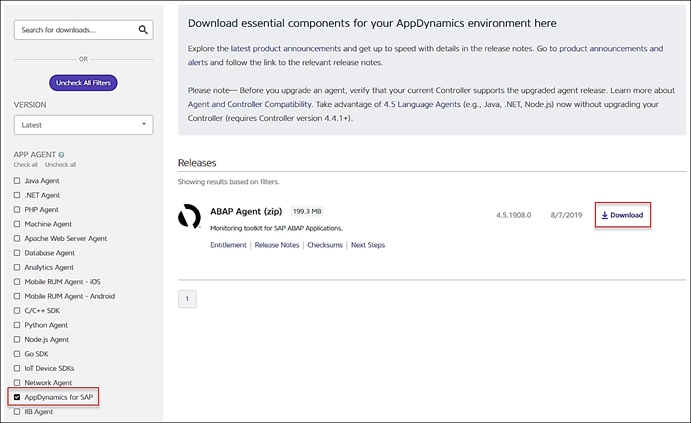This screenshot has height=423, width=691.
Task: Open the Release Notes link
Action: click(x=277, y=245)
